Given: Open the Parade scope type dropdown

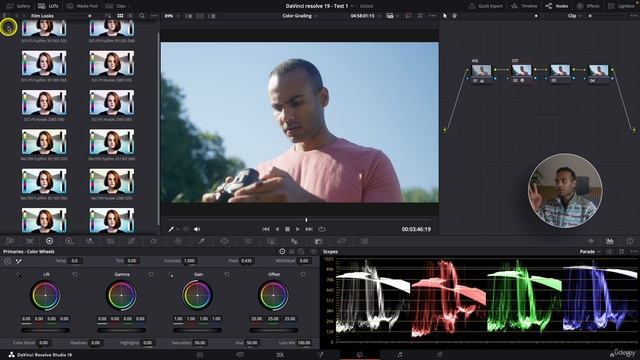Looking at the screenshot, I should coord(590,252).
